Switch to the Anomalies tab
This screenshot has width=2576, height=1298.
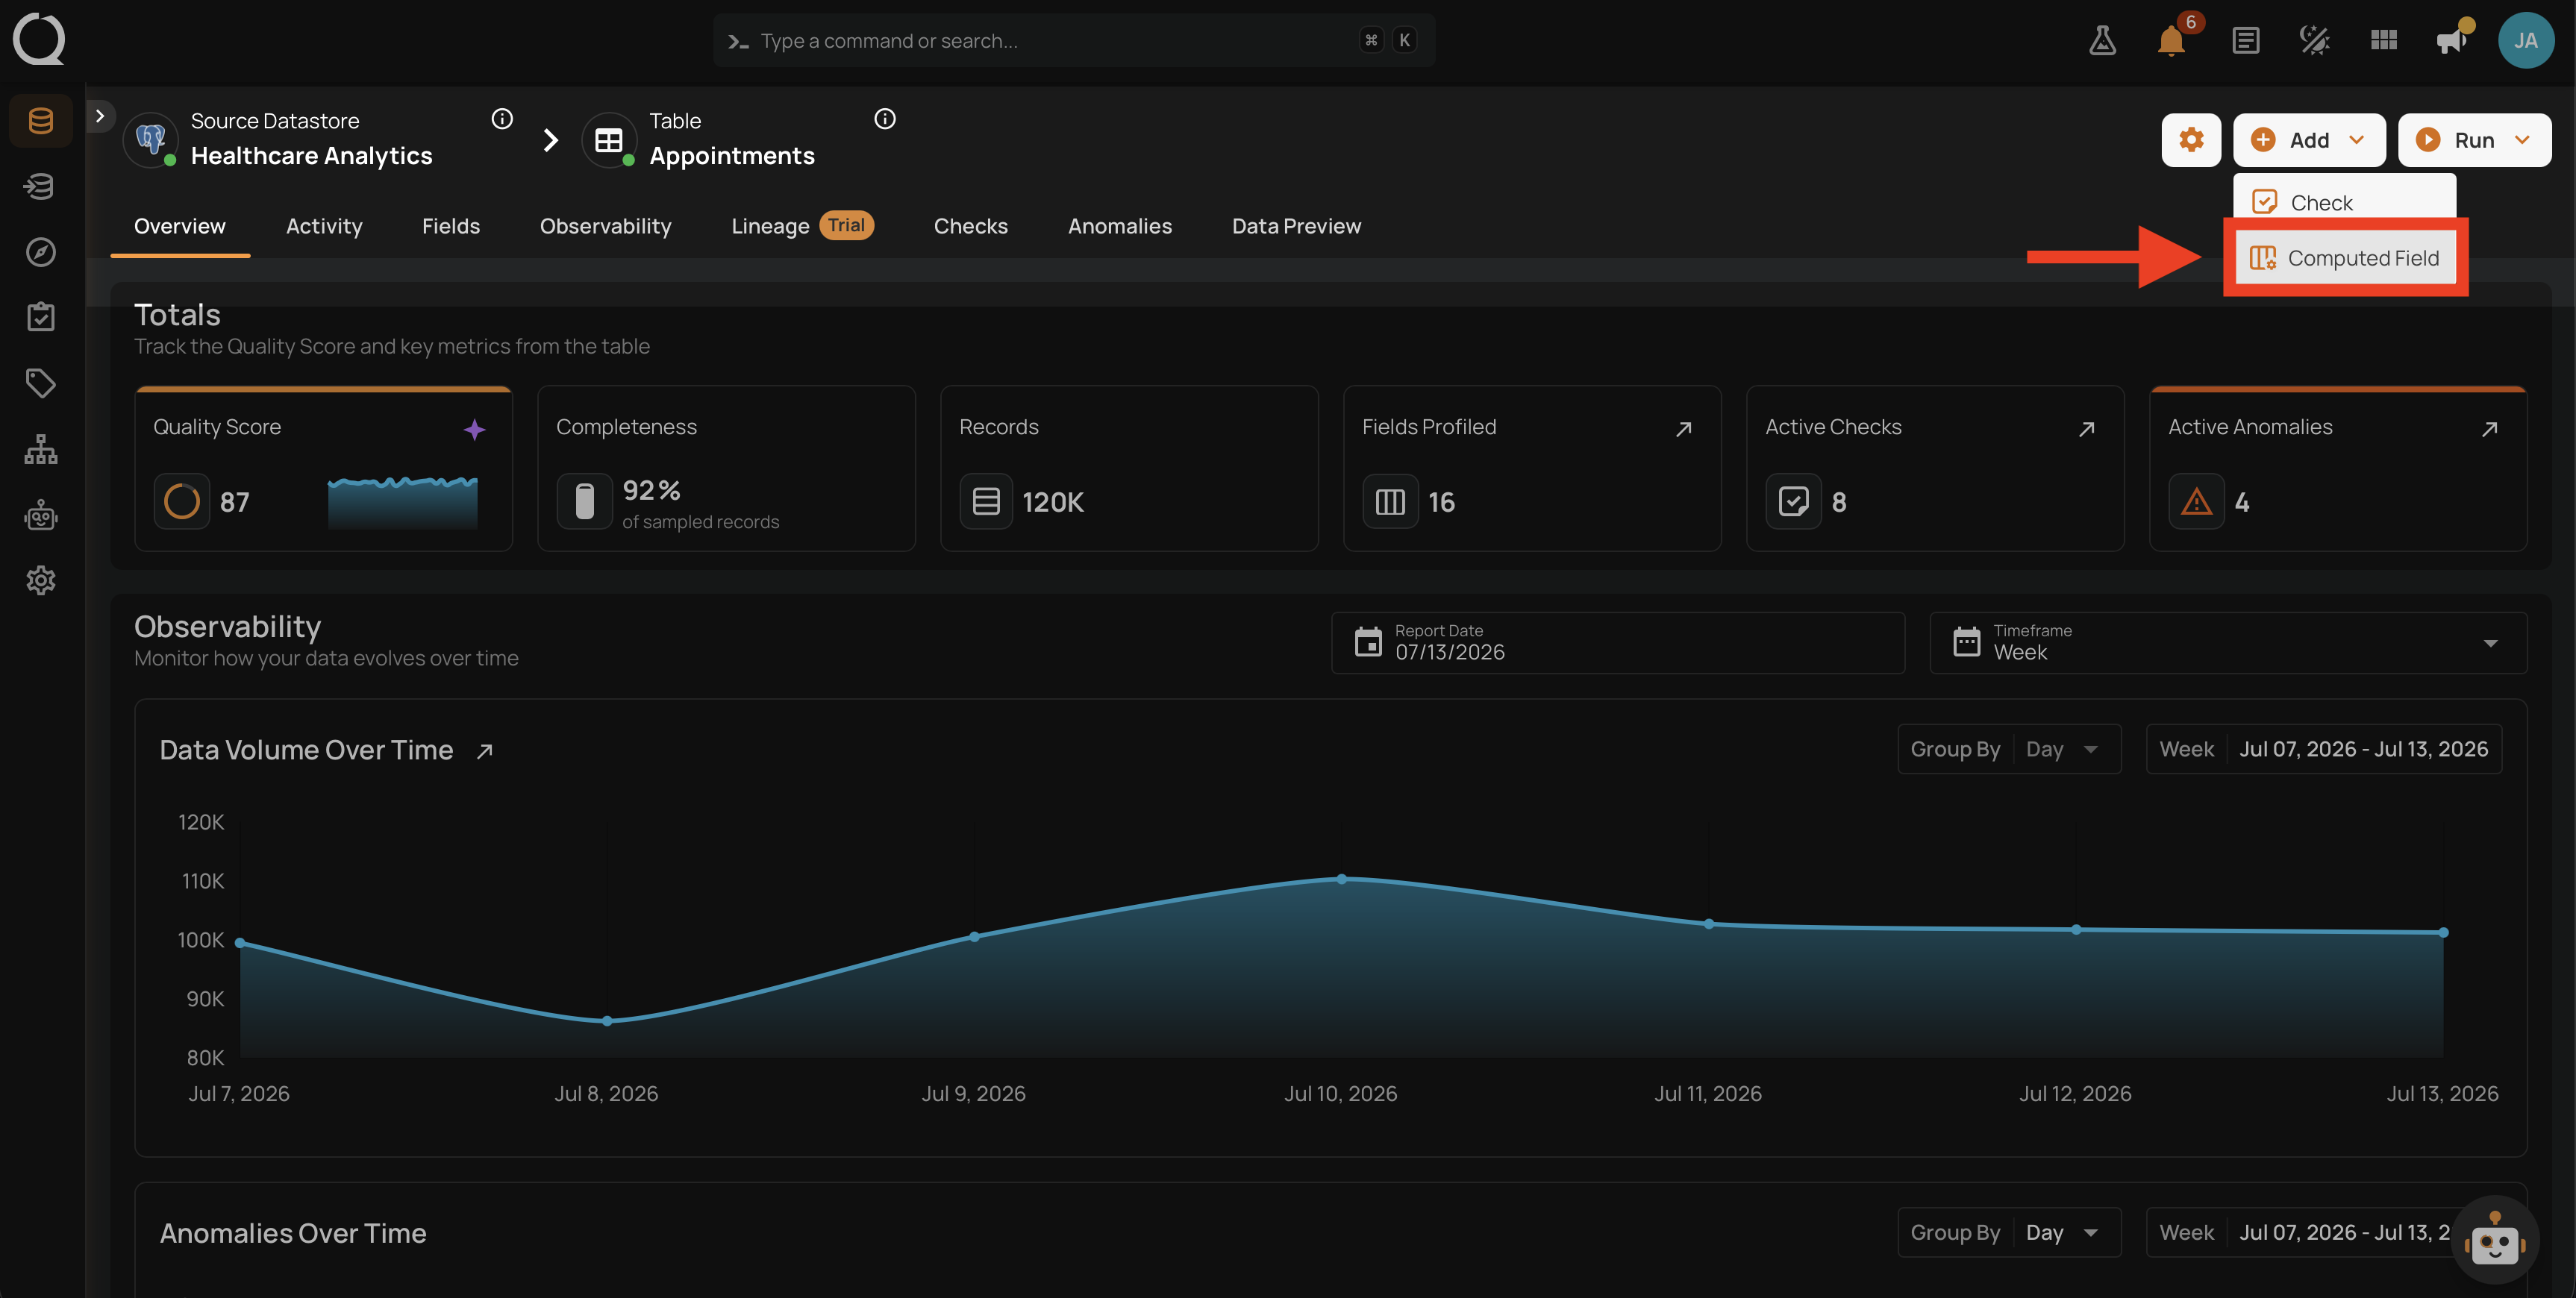click(1119, 226)
